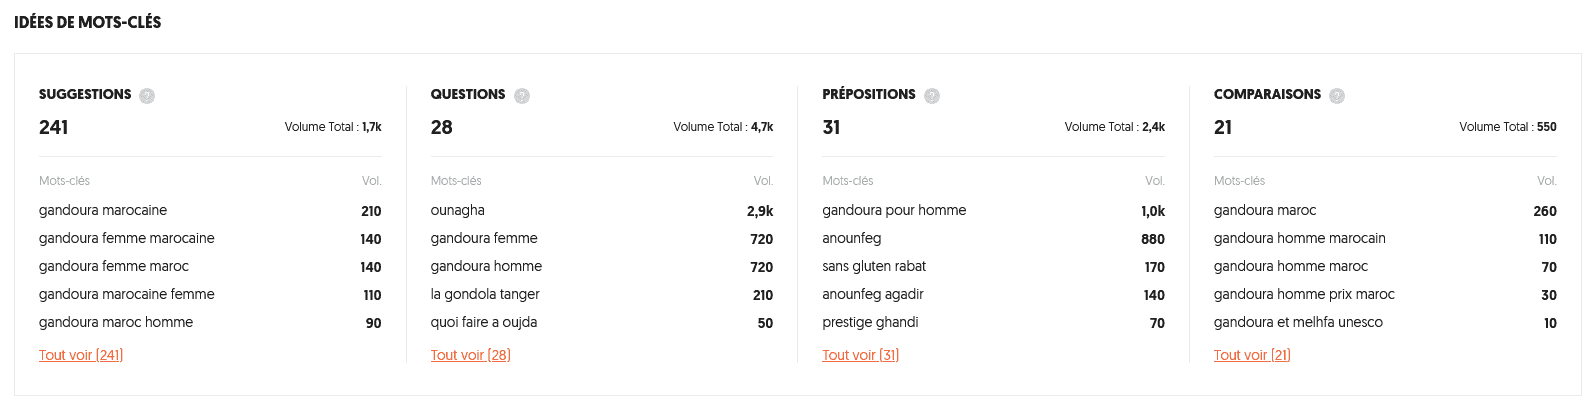Image resolution: width=1590 pixels, height=408 pixels.
Task: Click the keyword gandoura pour homme
Action: pyautogui.click(x=894, y=211)
